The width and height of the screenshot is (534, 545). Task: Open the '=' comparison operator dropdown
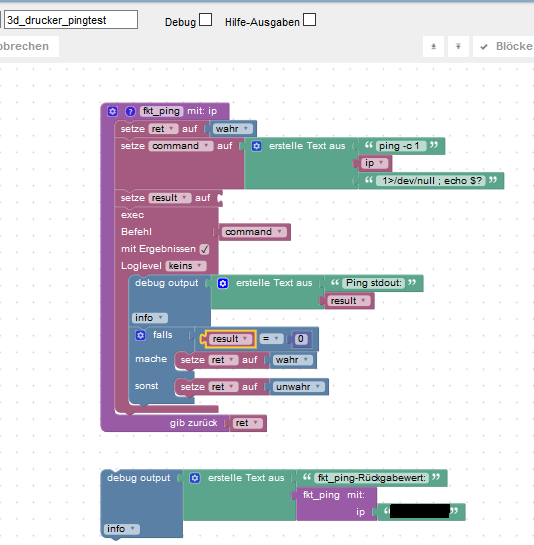(x=271, y=339)
